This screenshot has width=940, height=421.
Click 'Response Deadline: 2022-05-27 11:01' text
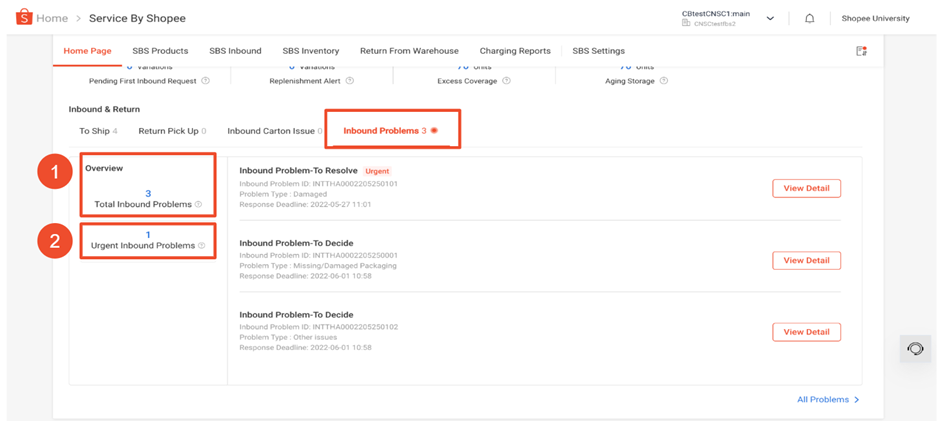[305, 205]
